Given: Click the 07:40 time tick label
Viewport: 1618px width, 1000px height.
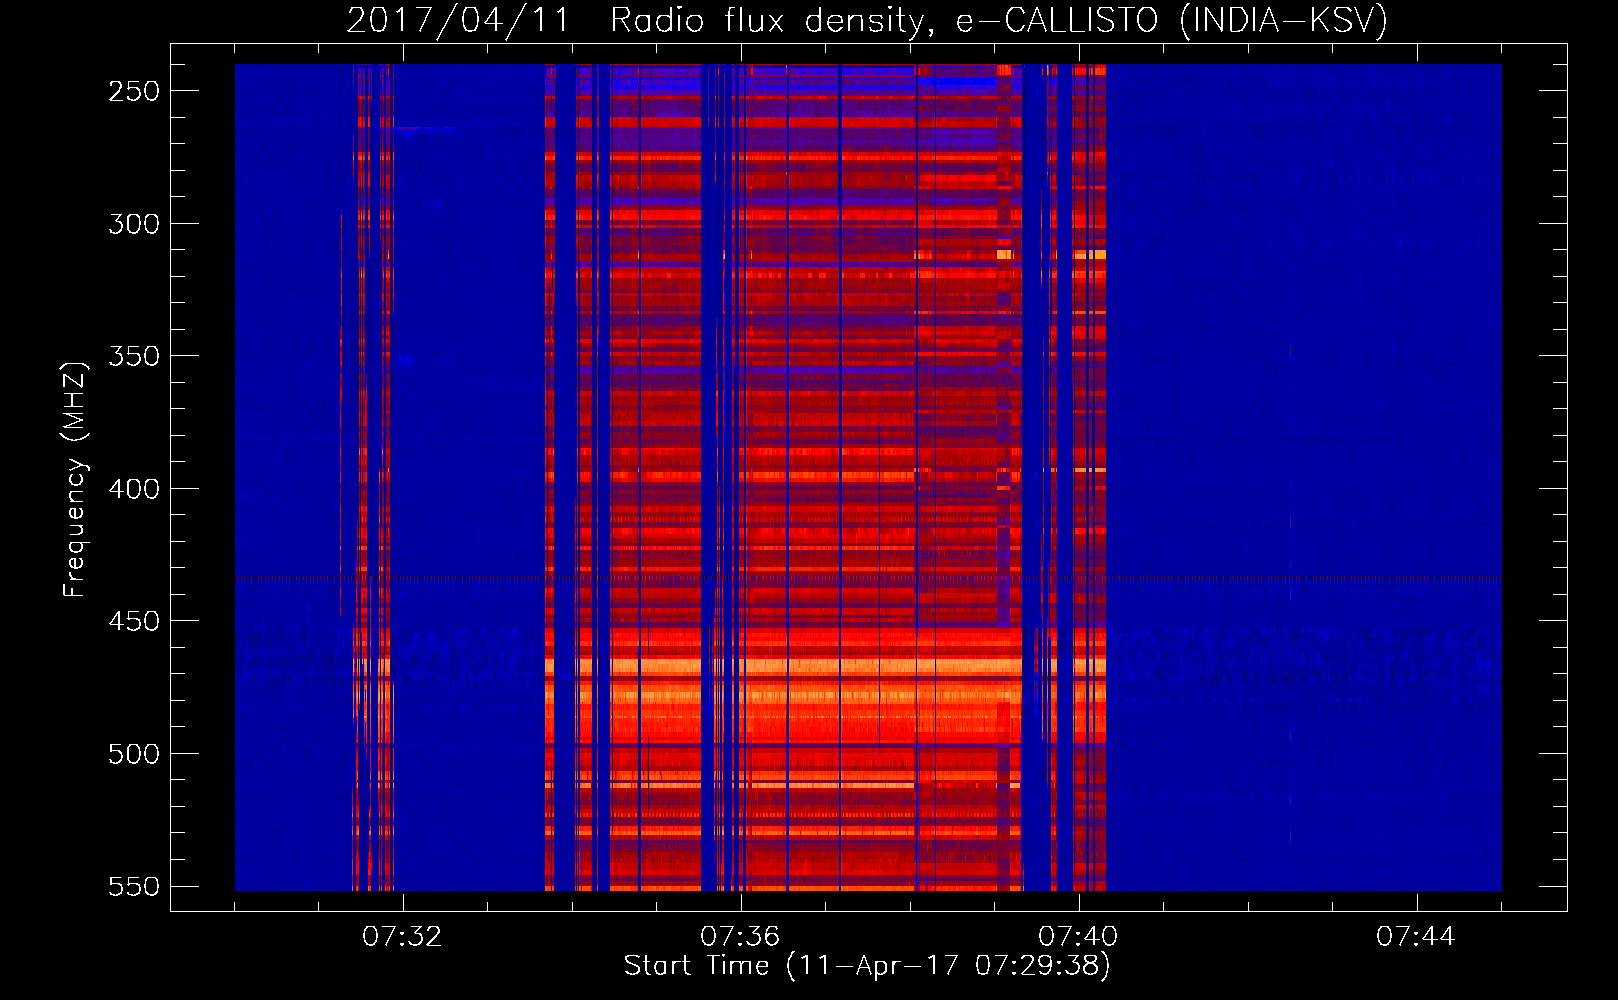Looking at the screenshot, I should point(1078,937).
